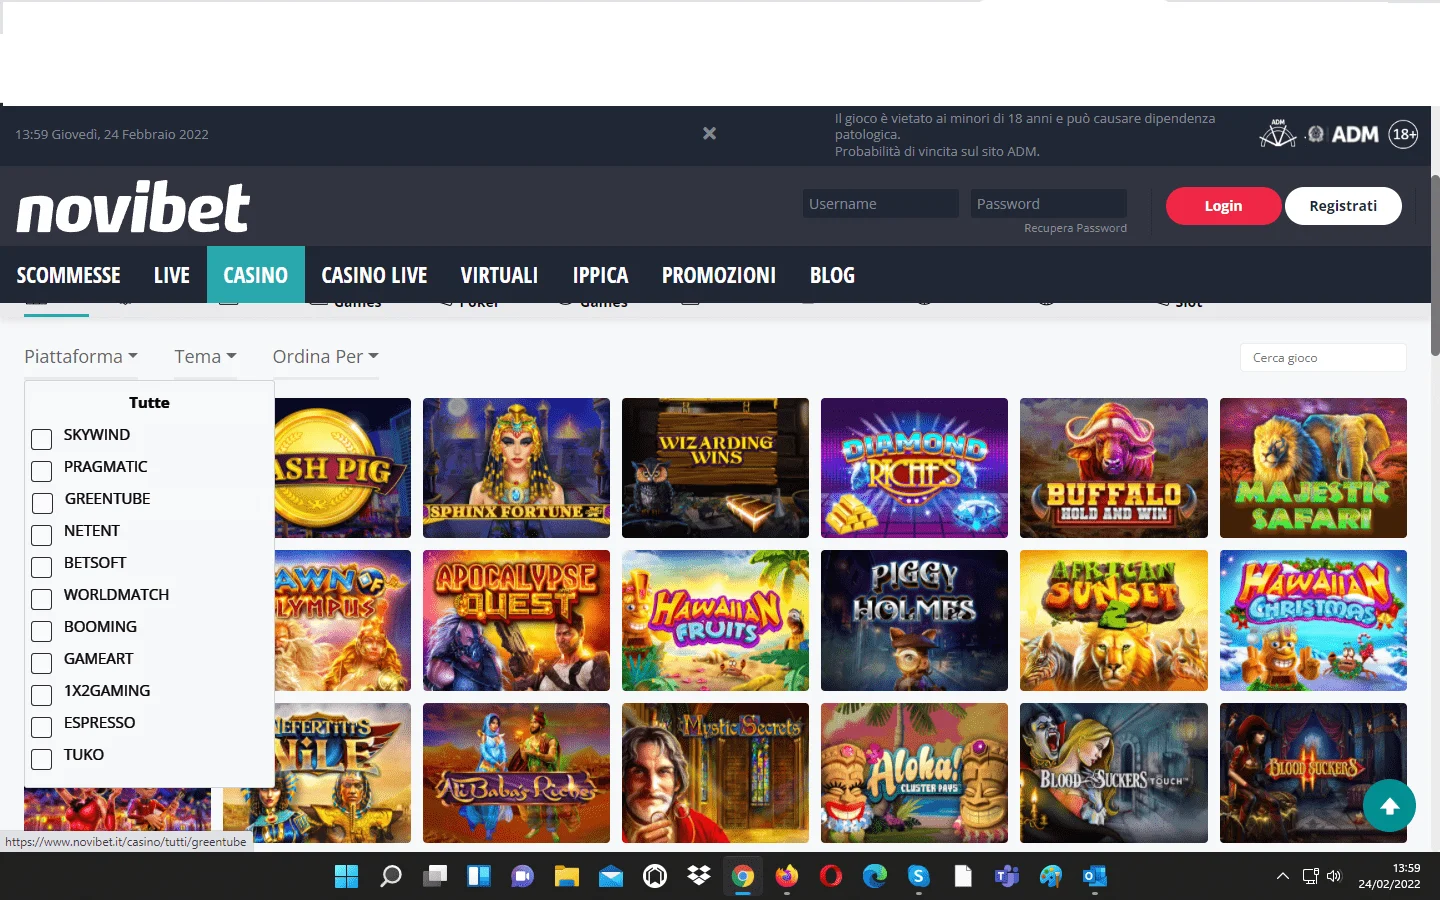Screen dimensions: 1440x900
Task: Focus the Password field
Action: coord(1049,204)
